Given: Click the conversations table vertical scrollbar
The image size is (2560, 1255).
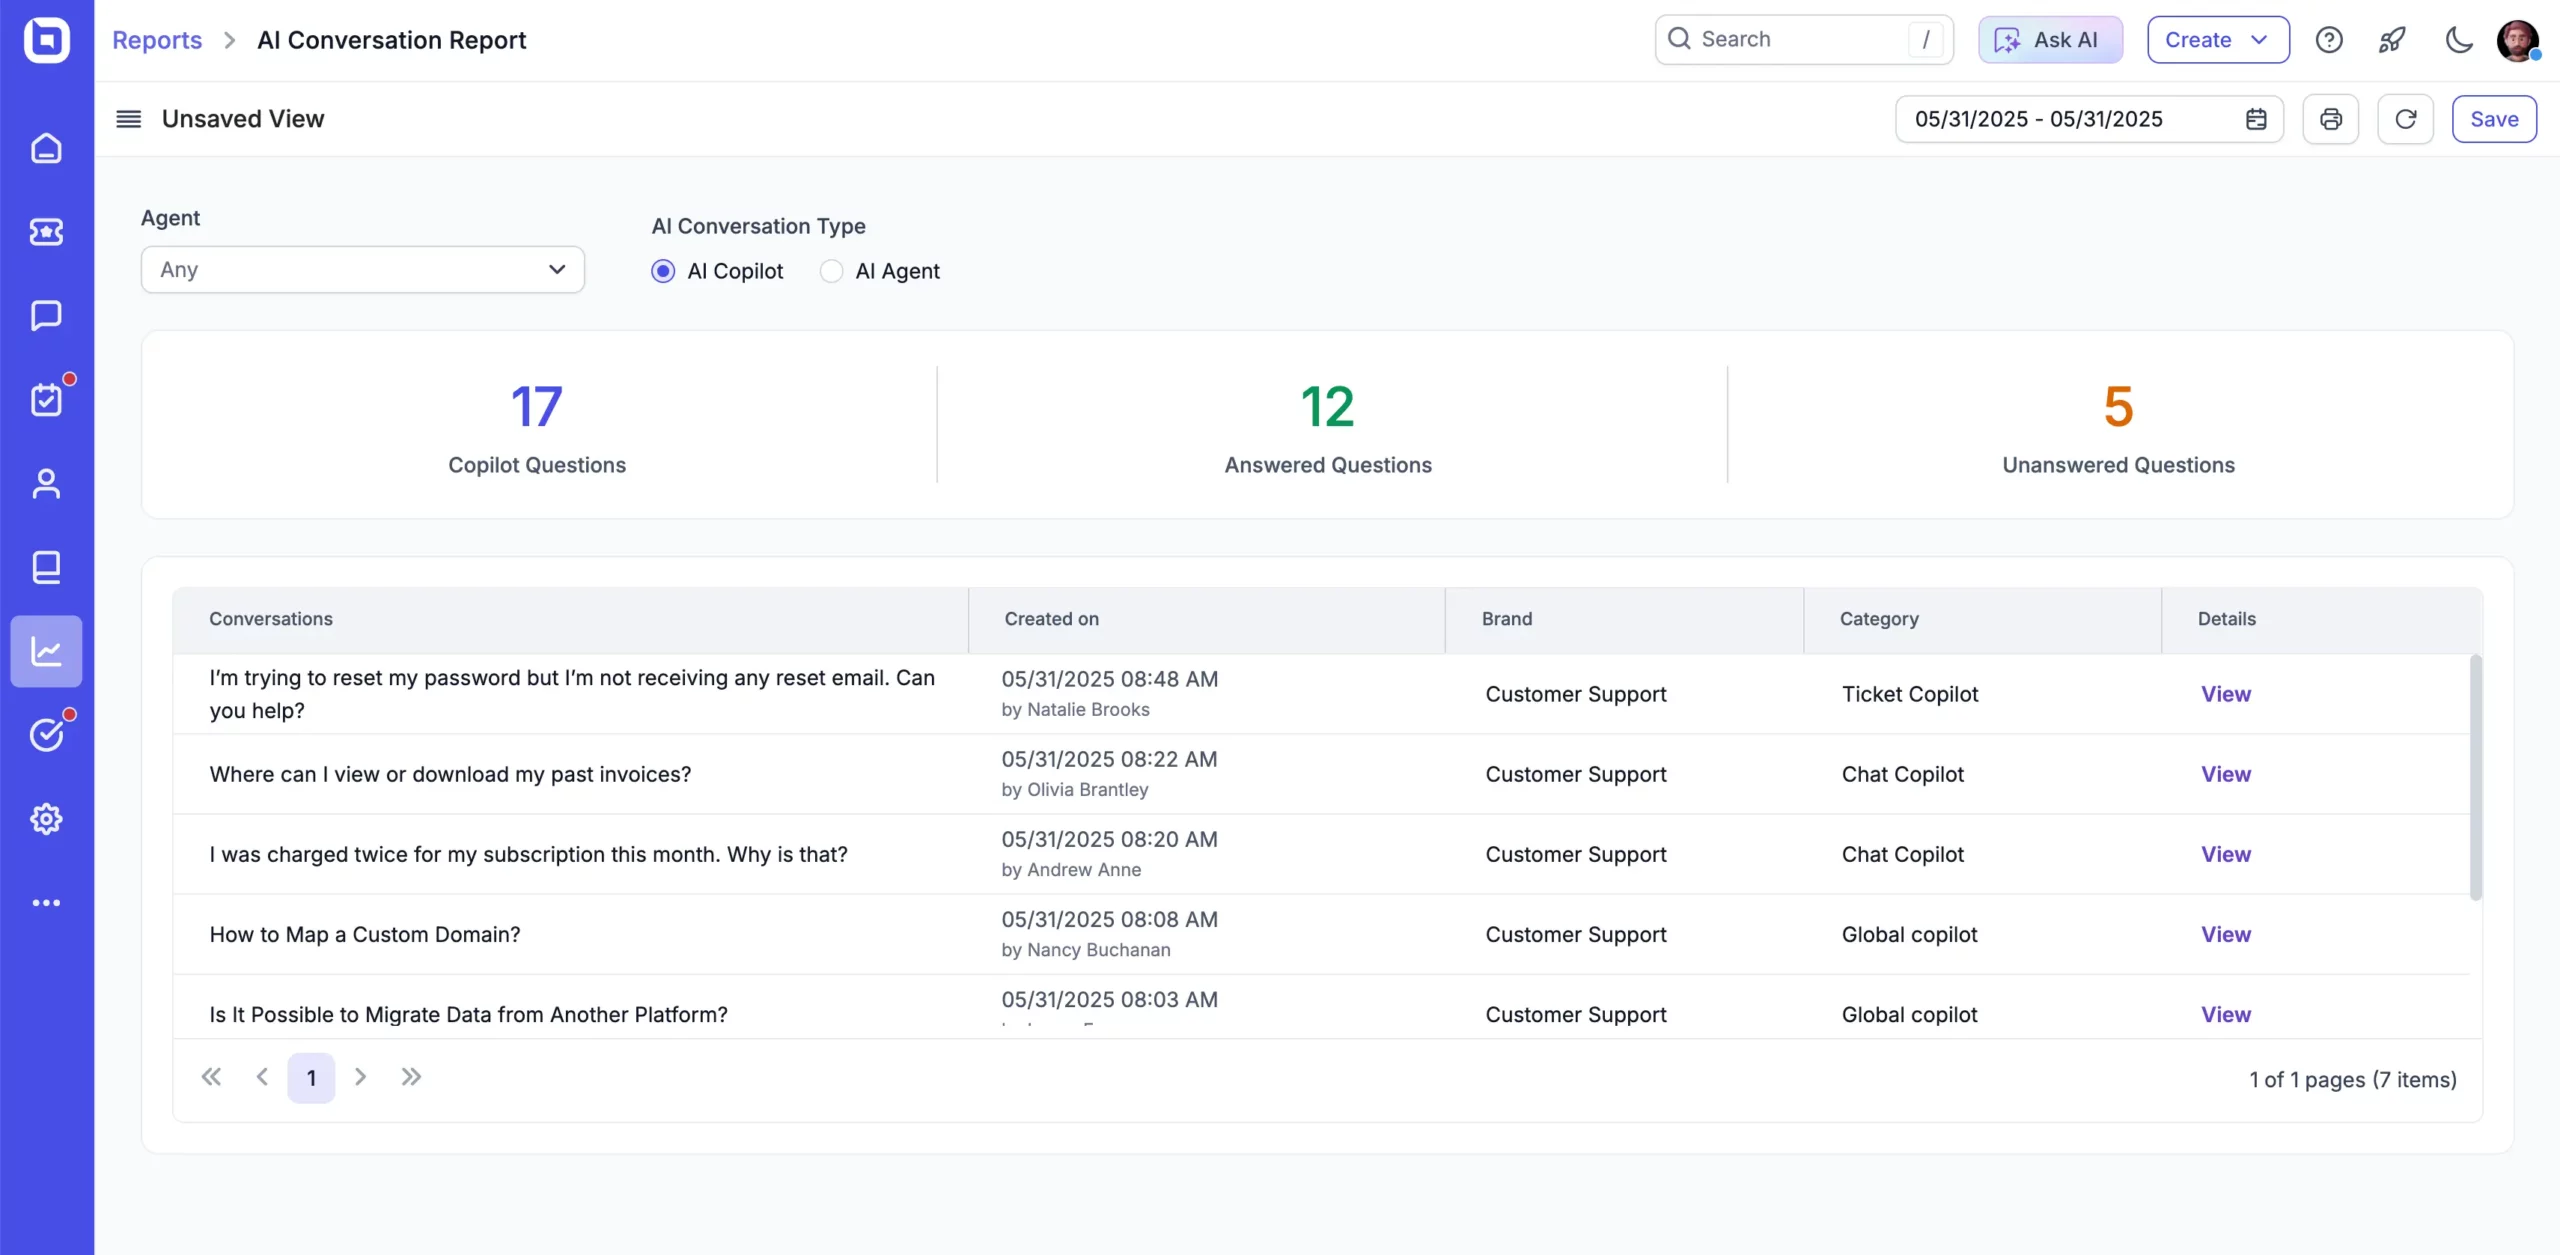Looking at the screenshot, I should pos(2476,777).
